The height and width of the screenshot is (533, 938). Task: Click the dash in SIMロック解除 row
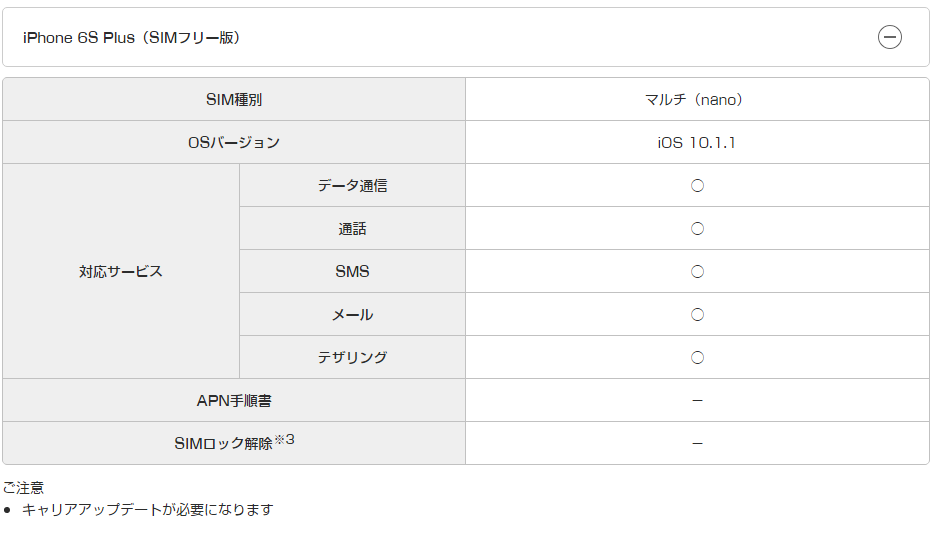(698, 443)
